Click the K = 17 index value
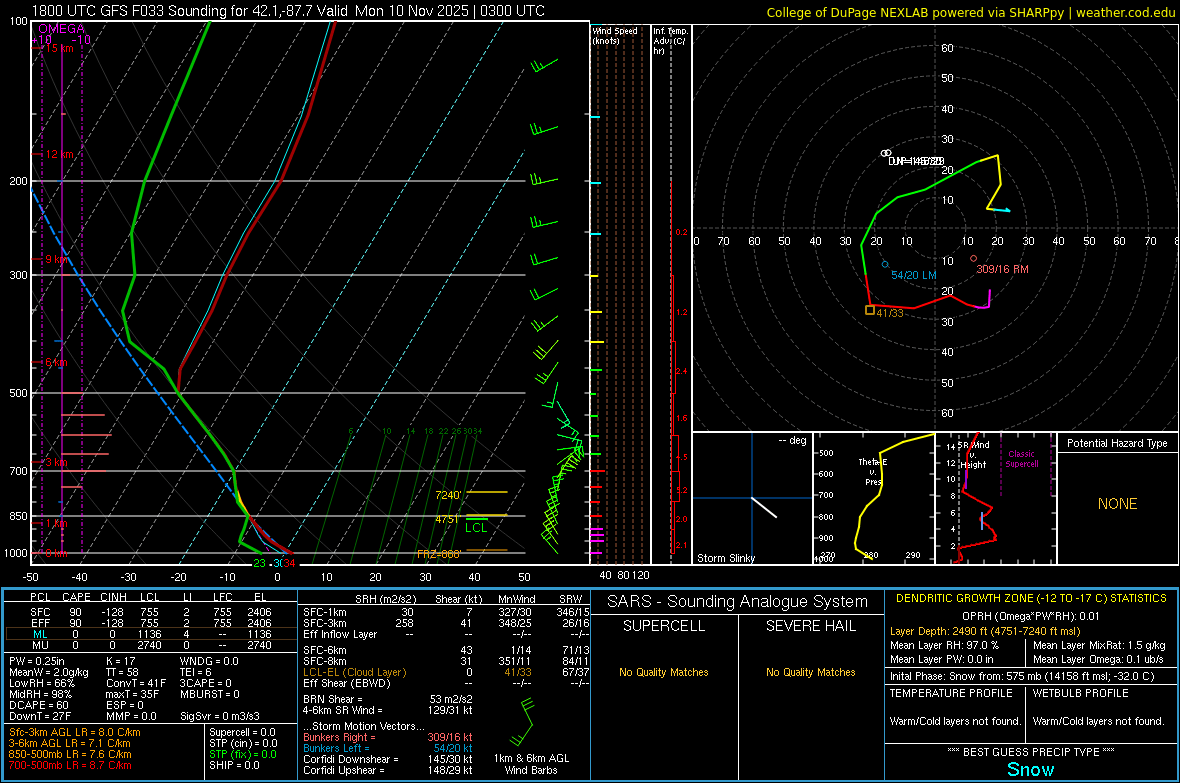The height and width of the screenshot is (783, 1180). (x=120, y=661)
